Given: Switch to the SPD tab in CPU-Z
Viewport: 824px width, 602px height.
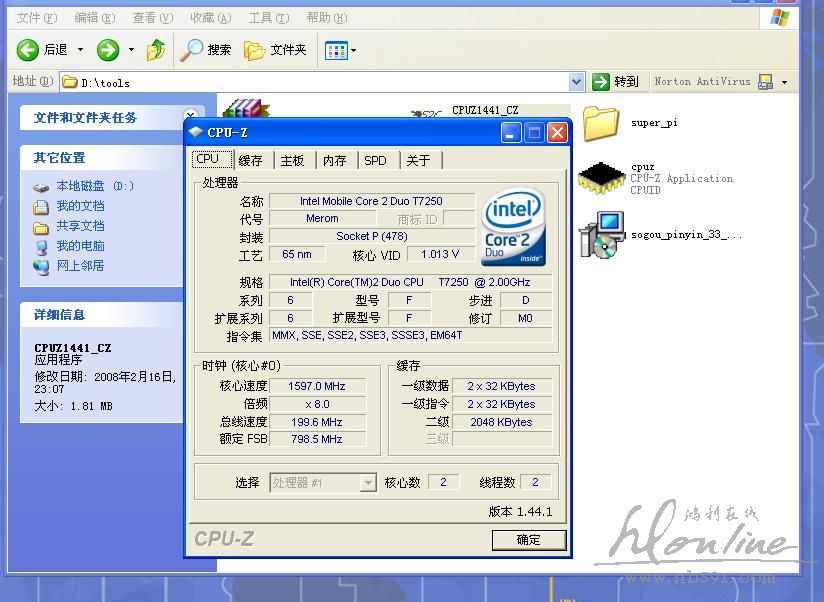Looking at the screenshot, I should (375, 160).
